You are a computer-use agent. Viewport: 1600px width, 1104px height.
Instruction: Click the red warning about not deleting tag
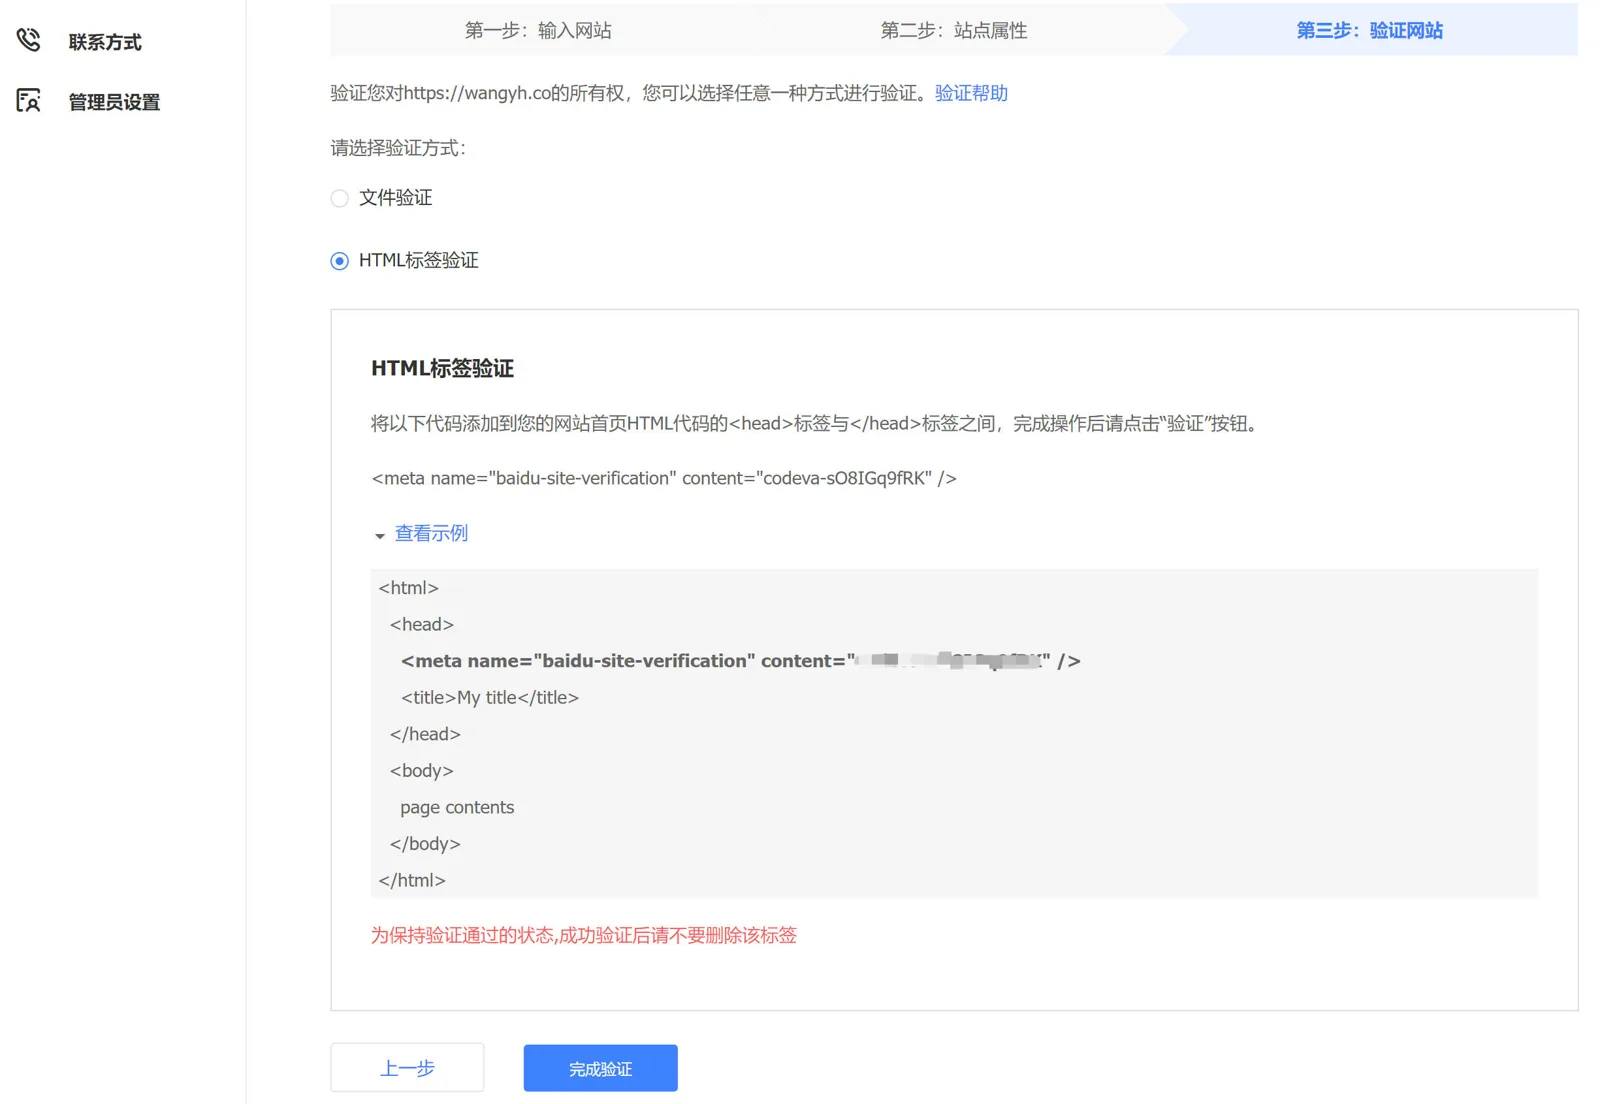(x=583, y=935)
